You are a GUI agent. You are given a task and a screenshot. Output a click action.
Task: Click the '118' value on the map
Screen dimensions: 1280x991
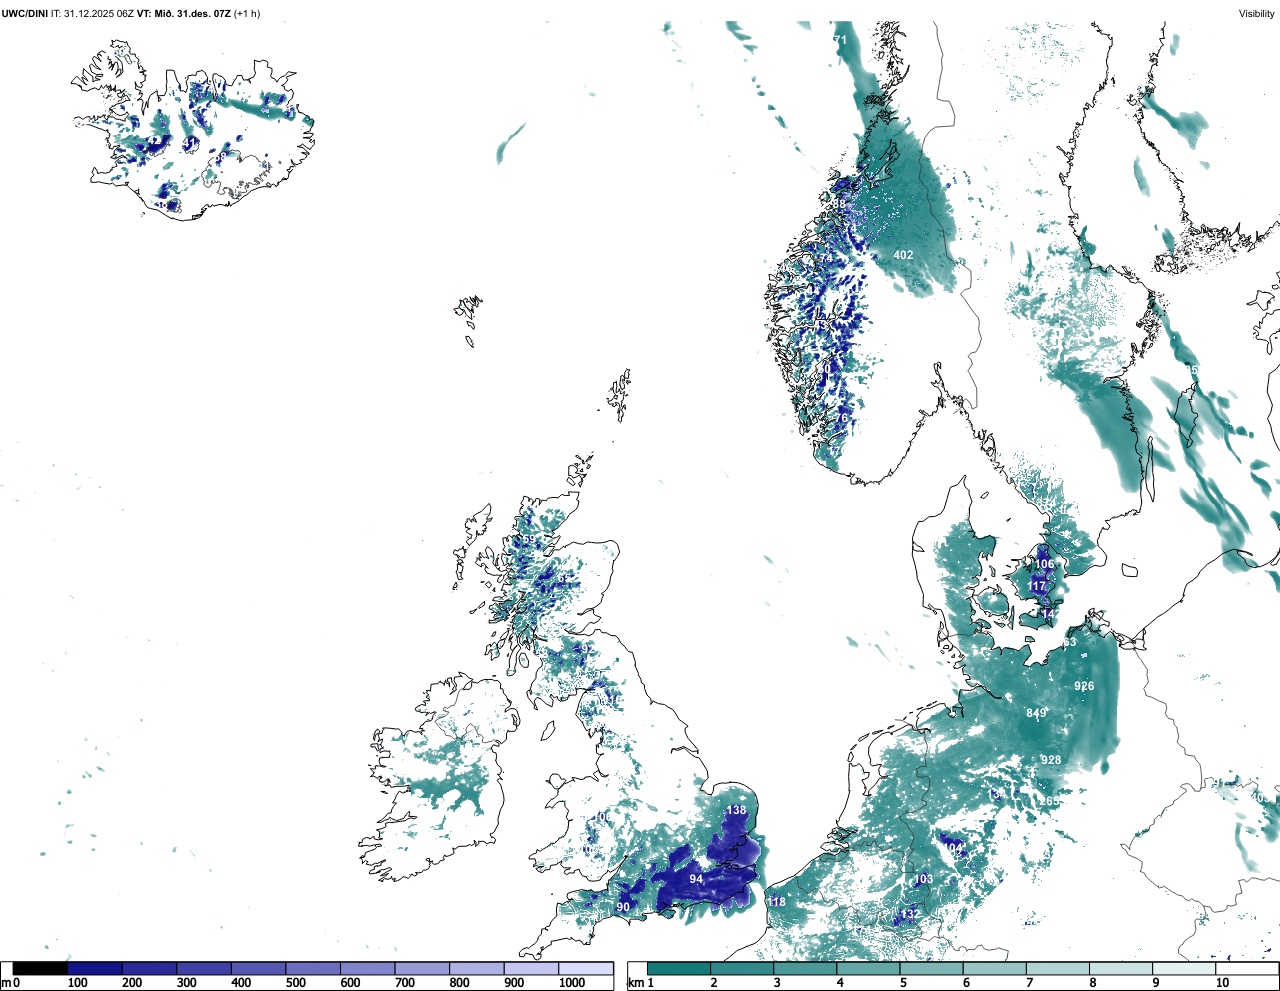776,902
